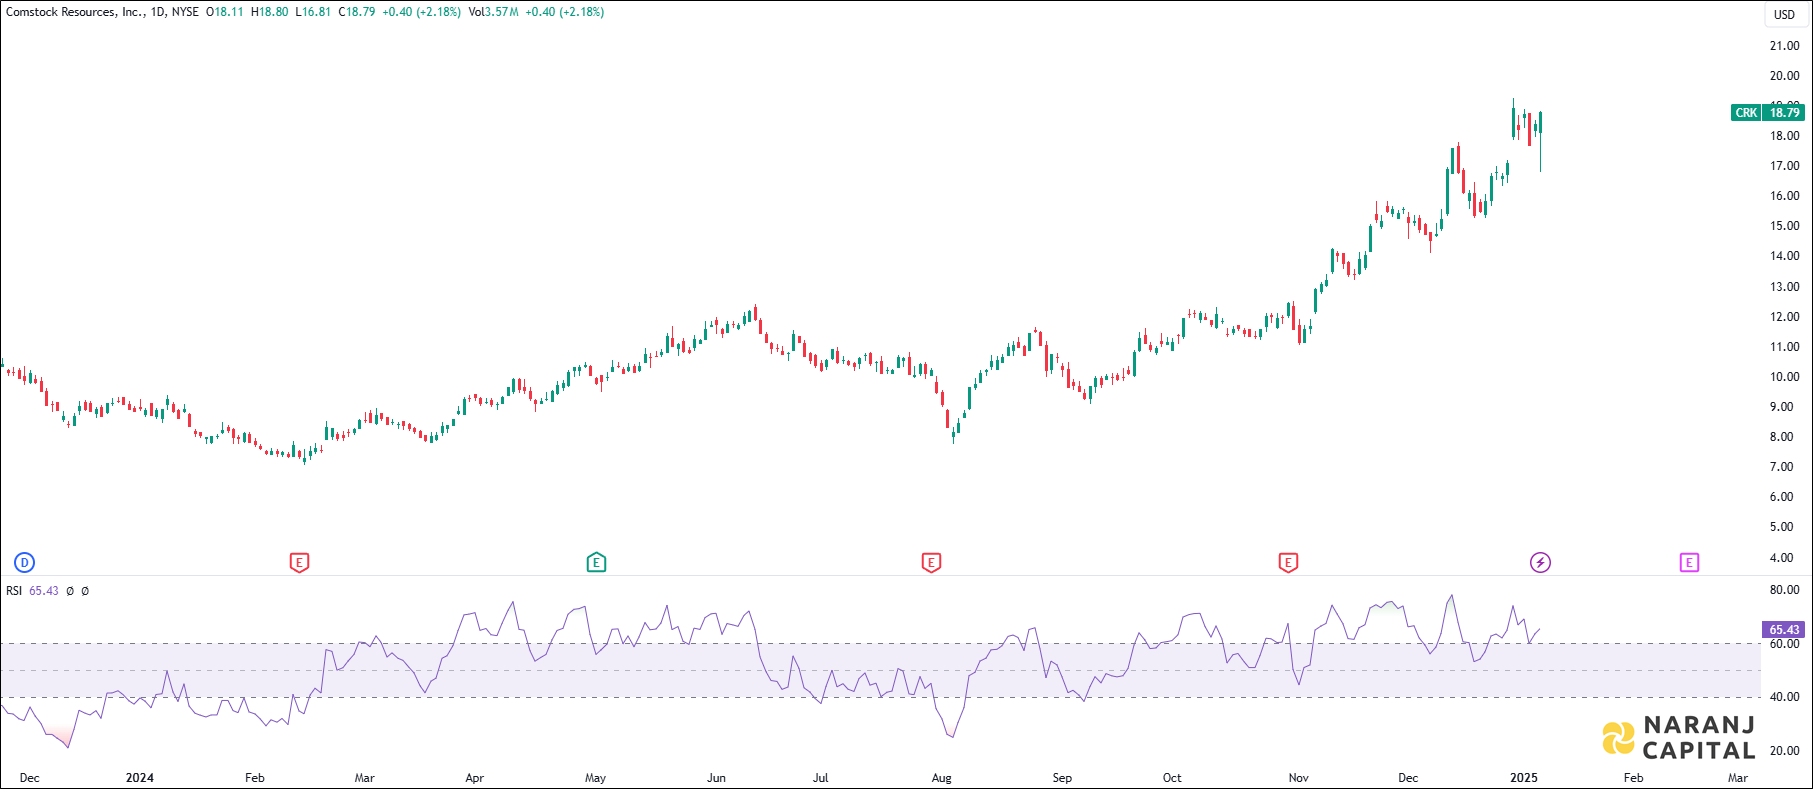Open the magenta upcoming earnings E marker

tap(1689, 562)
